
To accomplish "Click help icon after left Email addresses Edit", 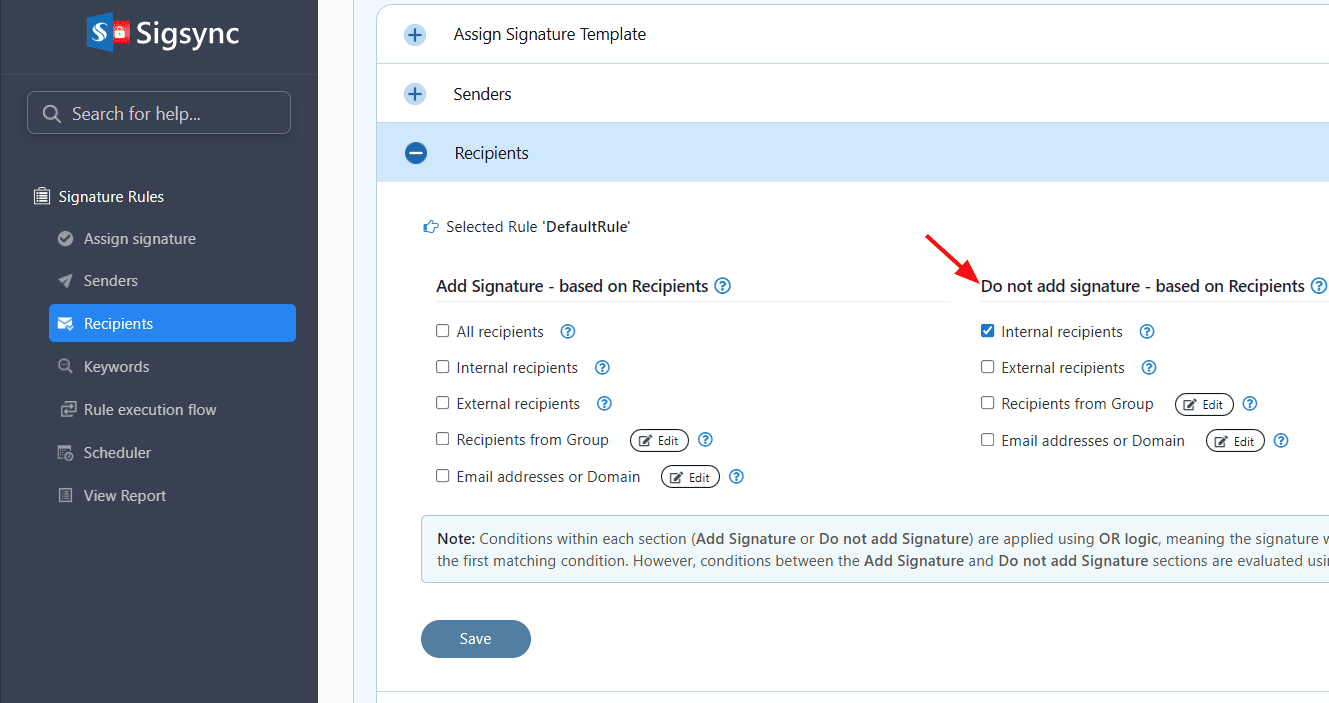I will point(737,477).
